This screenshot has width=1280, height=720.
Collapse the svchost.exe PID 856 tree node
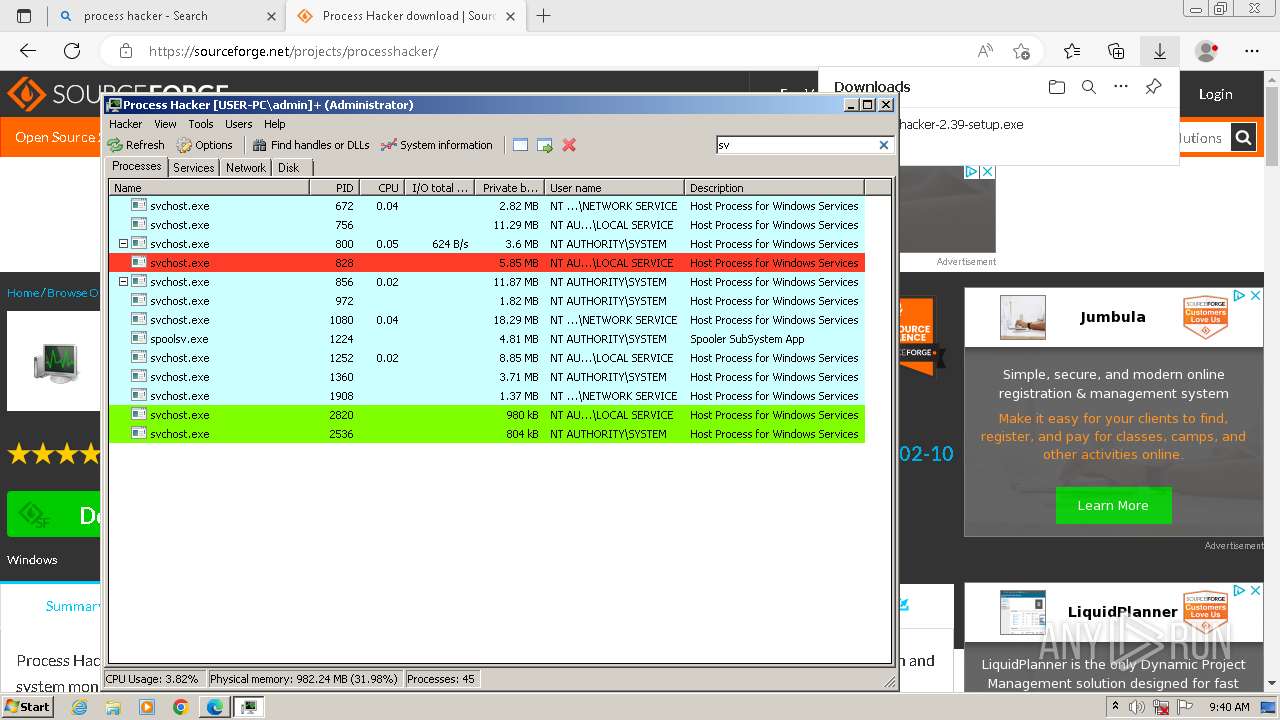click(x=124, y=282)
